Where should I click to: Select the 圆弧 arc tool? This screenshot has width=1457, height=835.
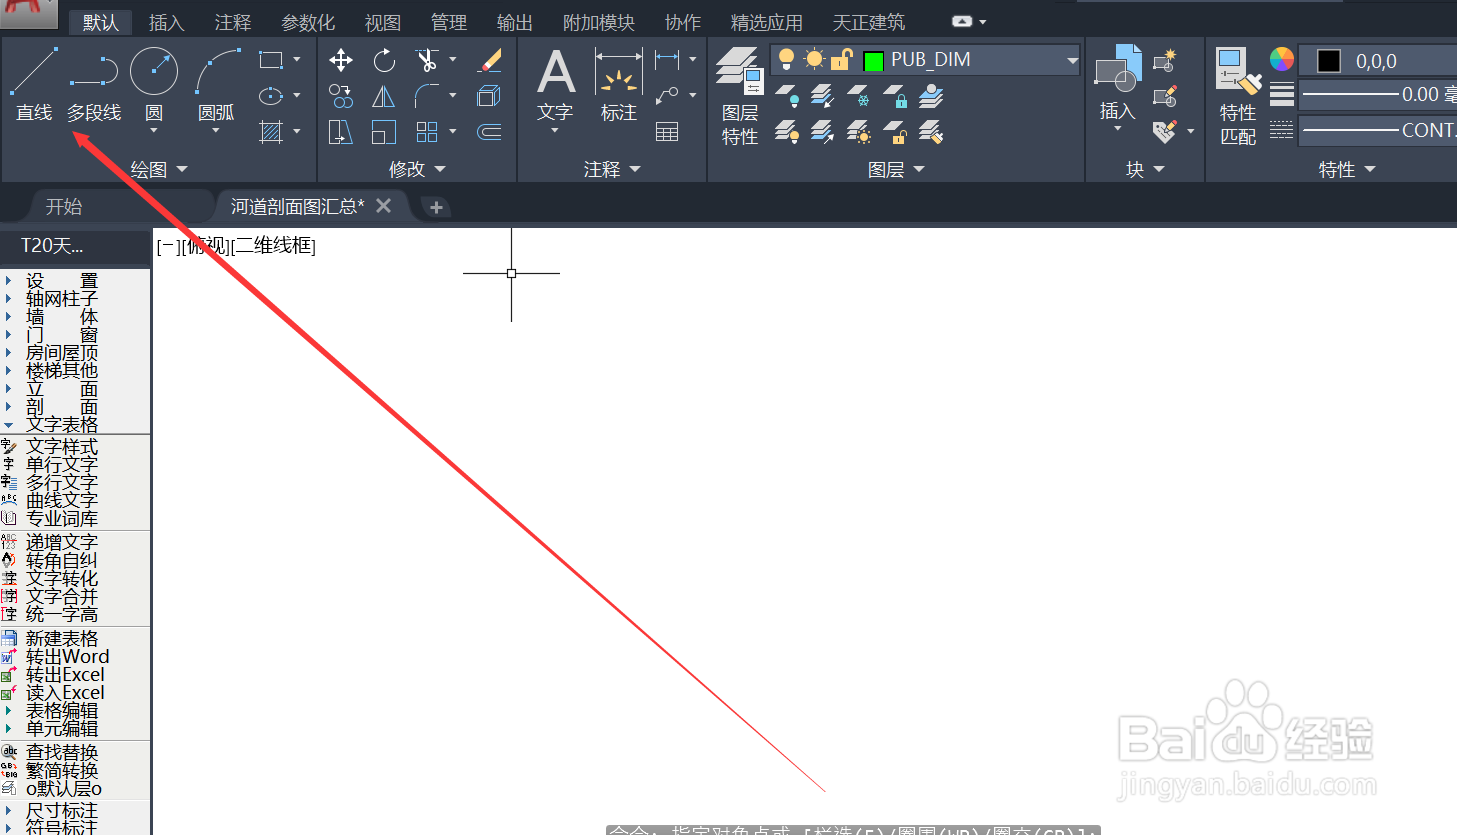[x=217, y=85]
